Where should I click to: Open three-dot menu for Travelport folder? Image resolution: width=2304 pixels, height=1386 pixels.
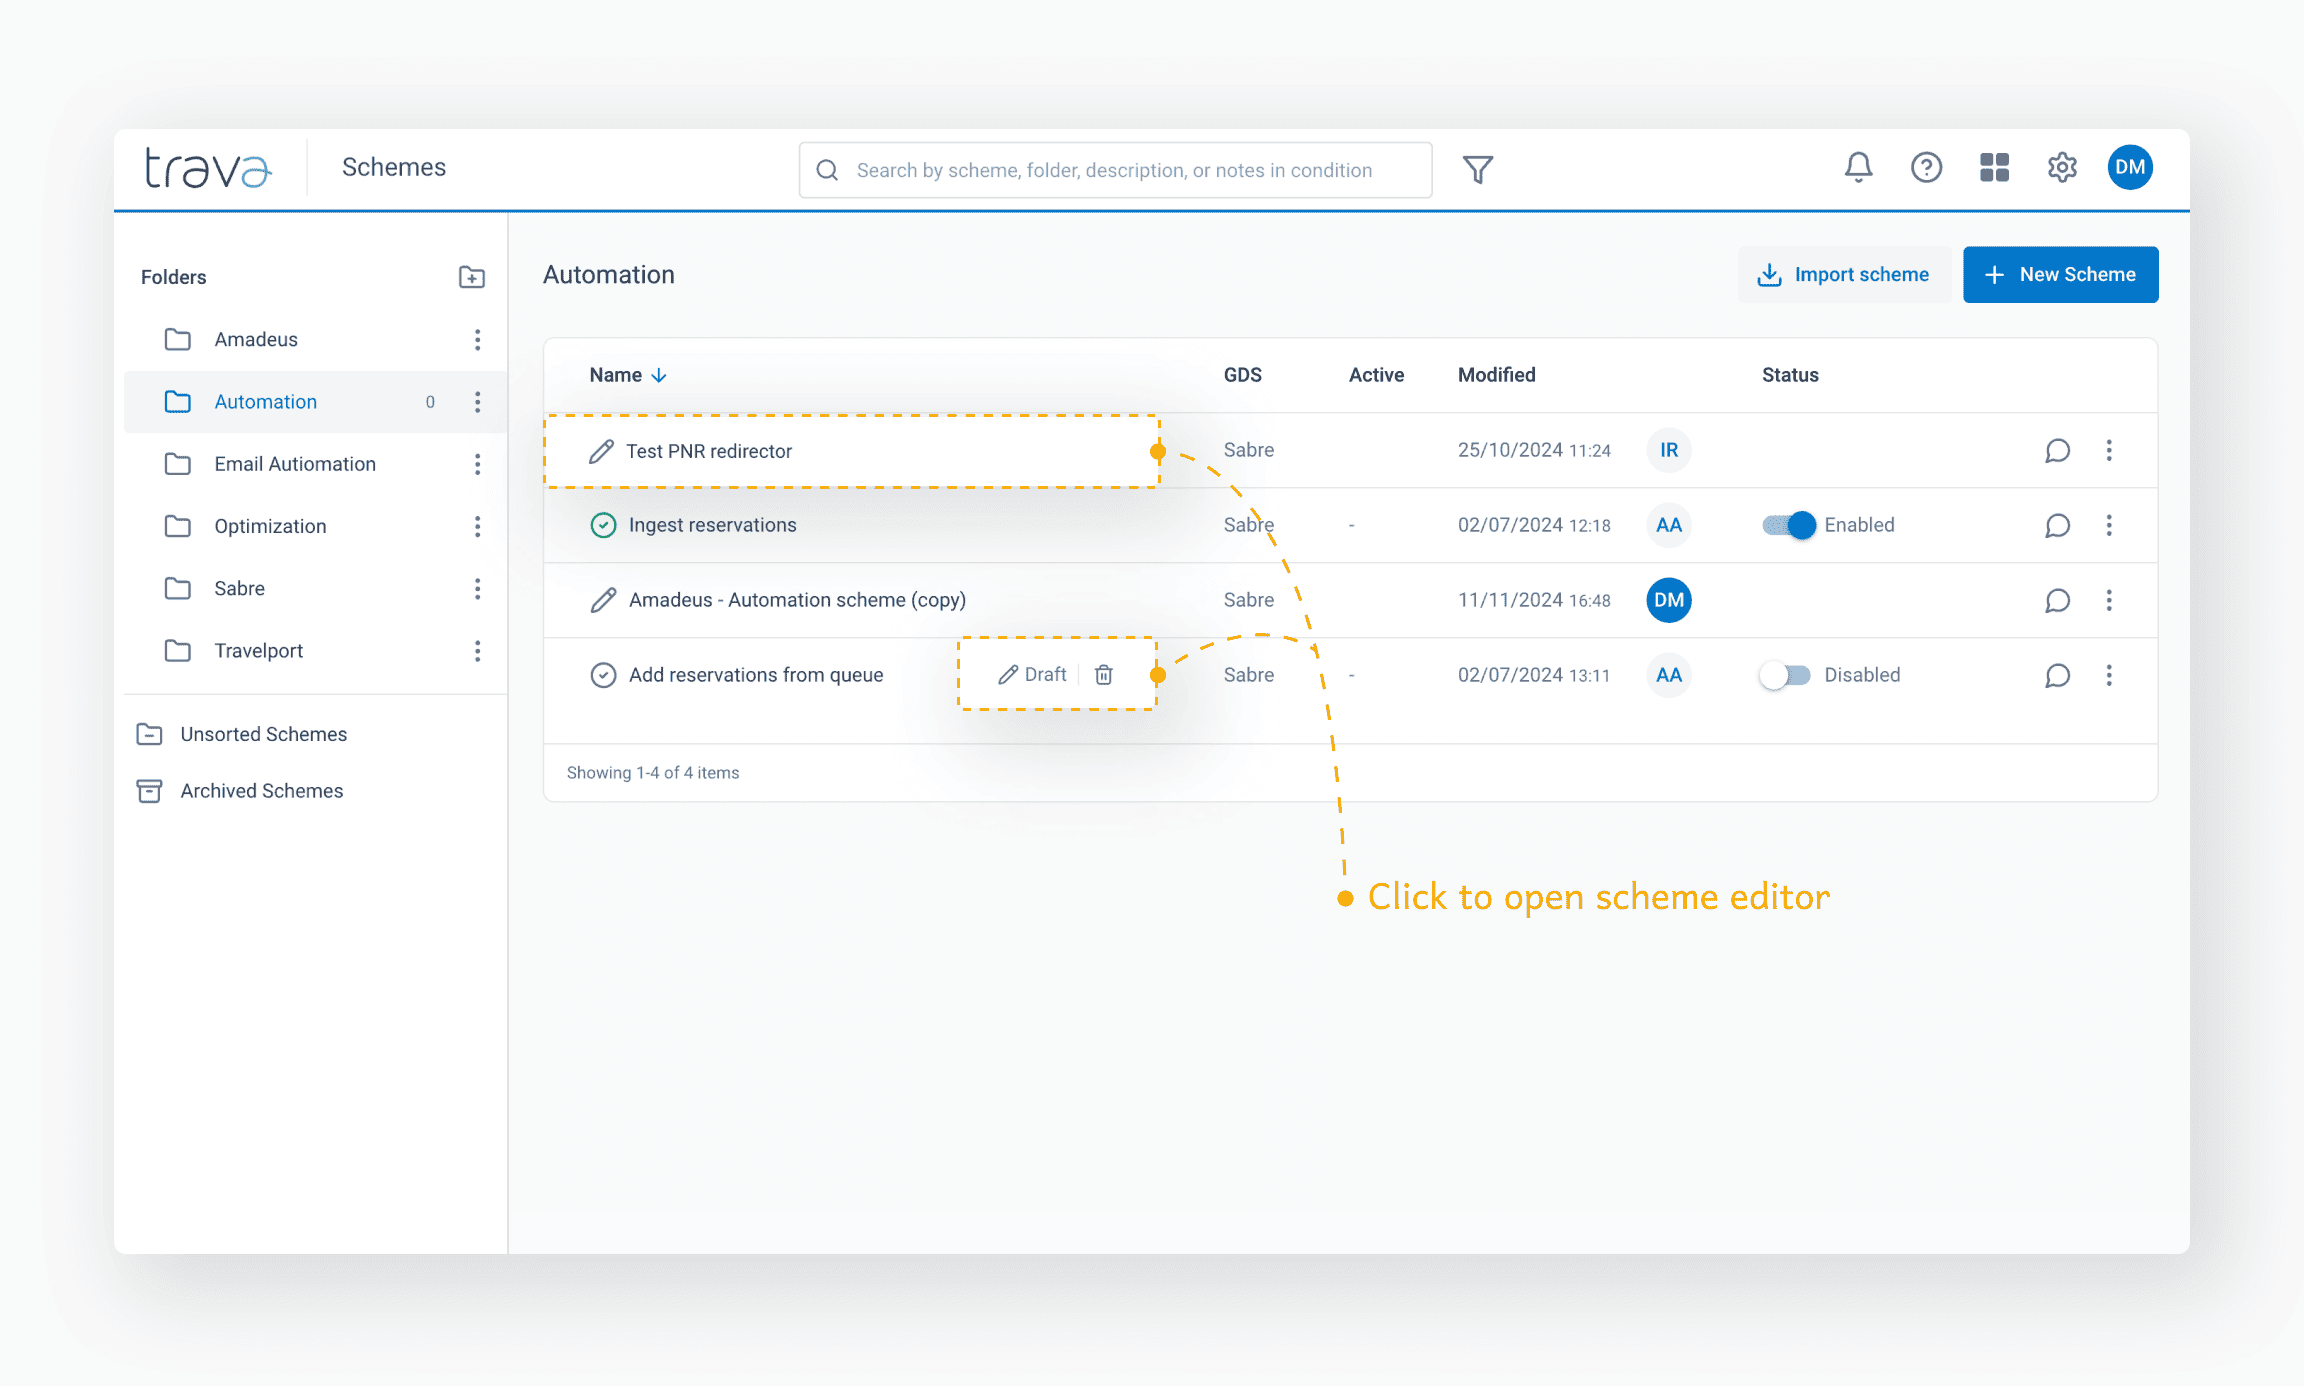point(477,651)
